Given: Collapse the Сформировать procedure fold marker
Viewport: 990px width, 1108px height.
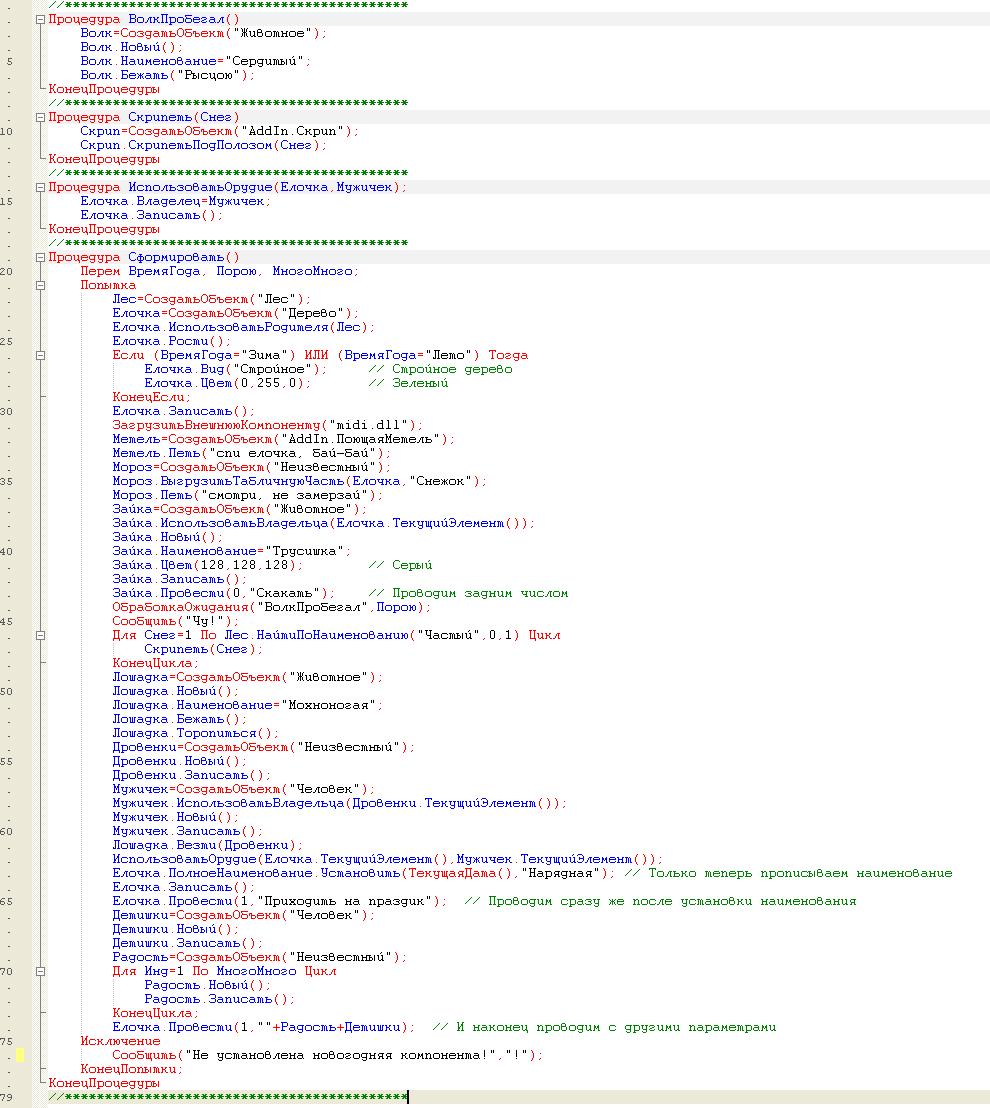Looking at the screenshot, I should point(40,257).
